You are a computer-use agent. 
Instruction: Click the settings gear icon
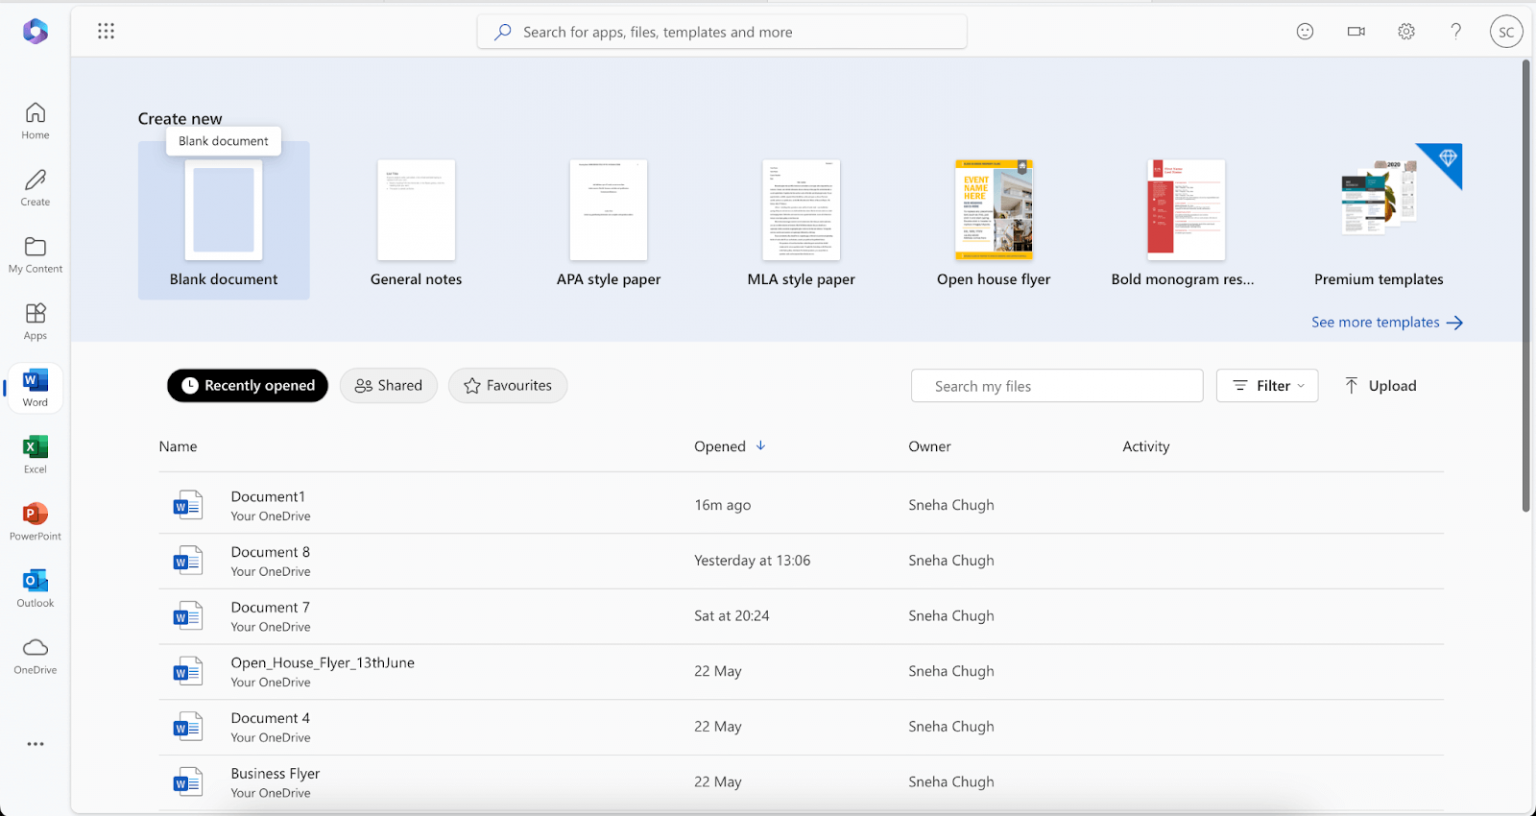(1406, 31)
